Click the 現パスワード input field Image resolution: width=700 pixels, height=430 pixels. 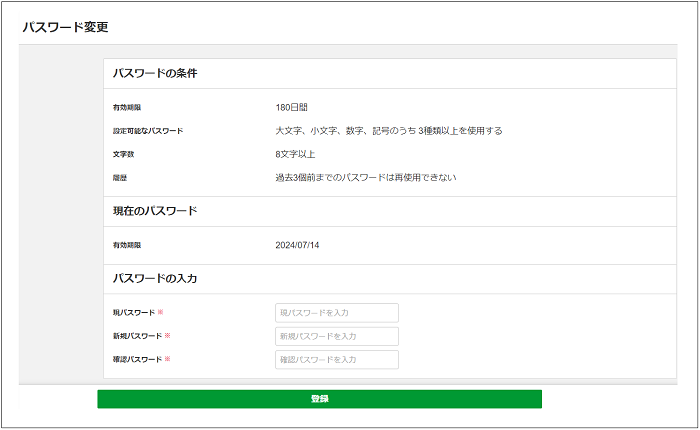click(337, 313)
